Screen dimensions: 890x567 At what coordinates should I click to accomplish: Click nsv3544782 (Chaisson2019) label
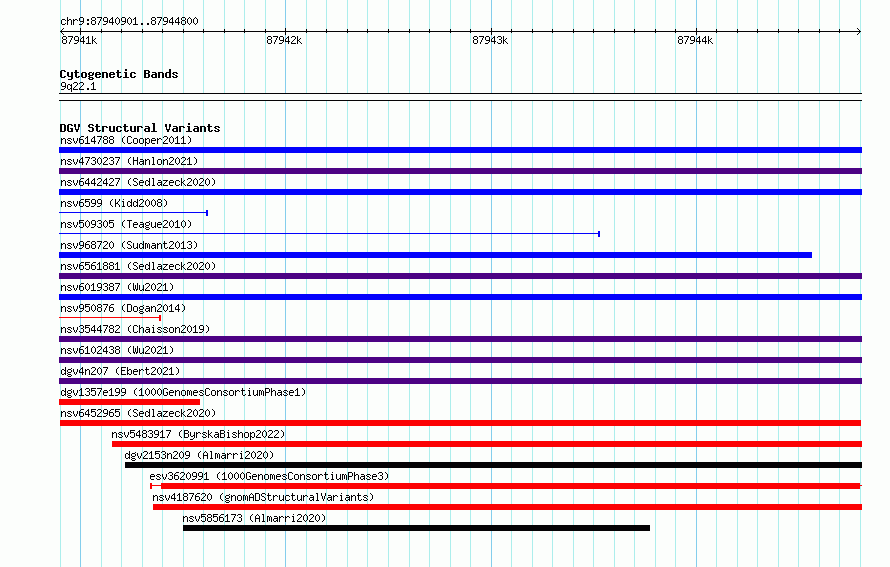pos(135,329)
